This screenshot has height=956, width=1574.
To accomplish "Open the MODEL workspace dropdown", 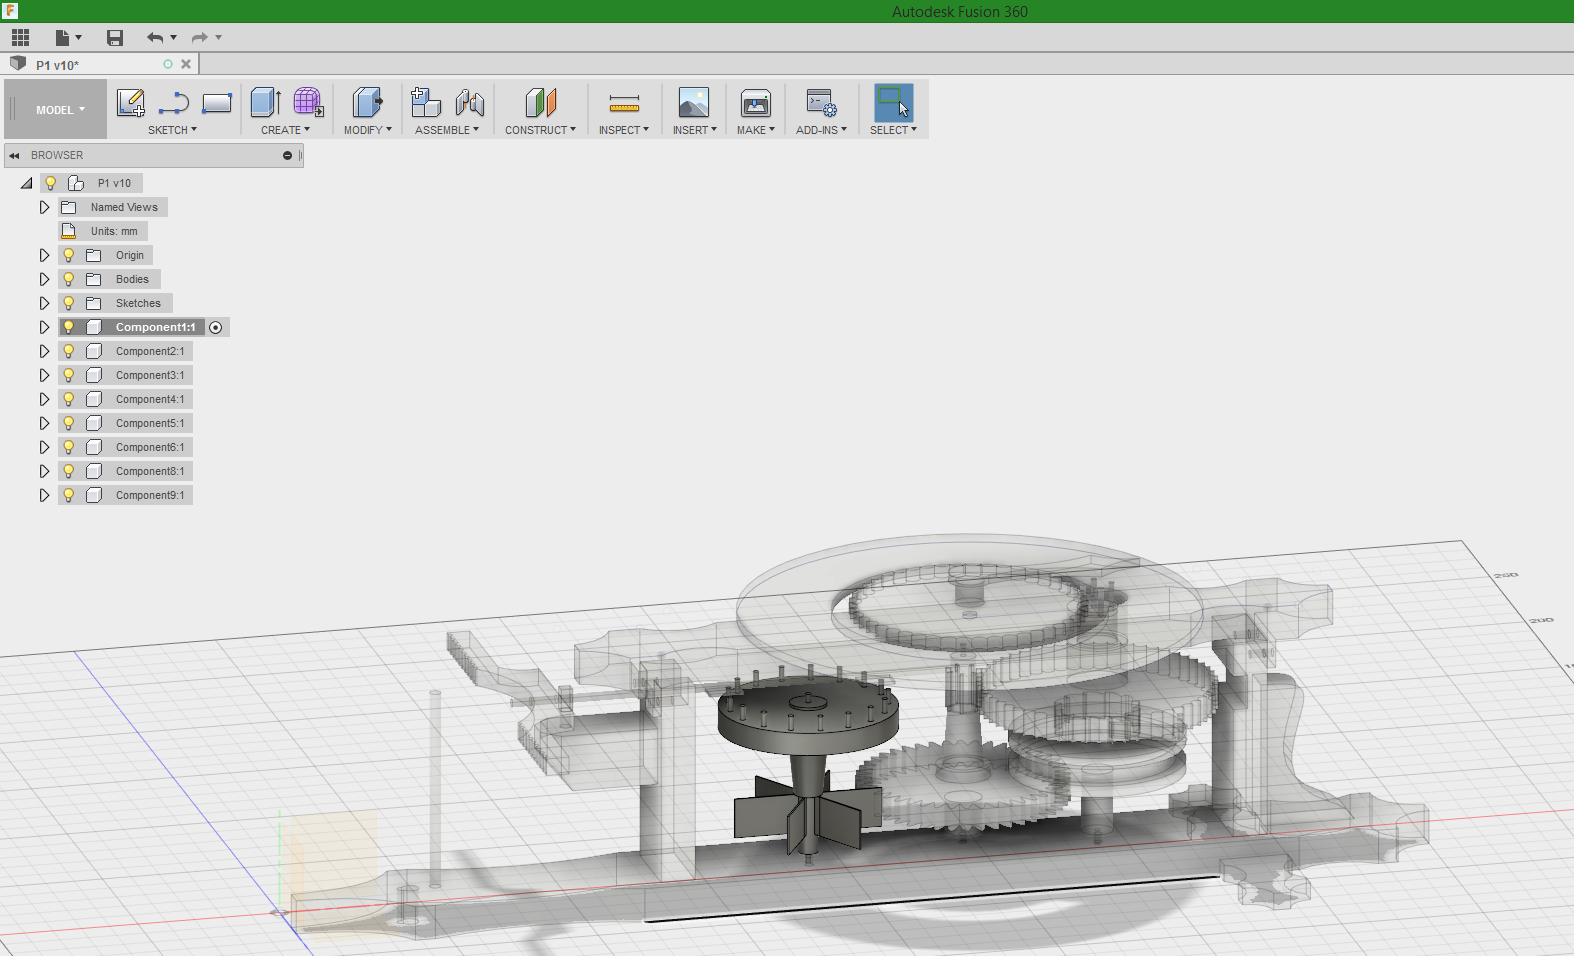I will point(60,110).
